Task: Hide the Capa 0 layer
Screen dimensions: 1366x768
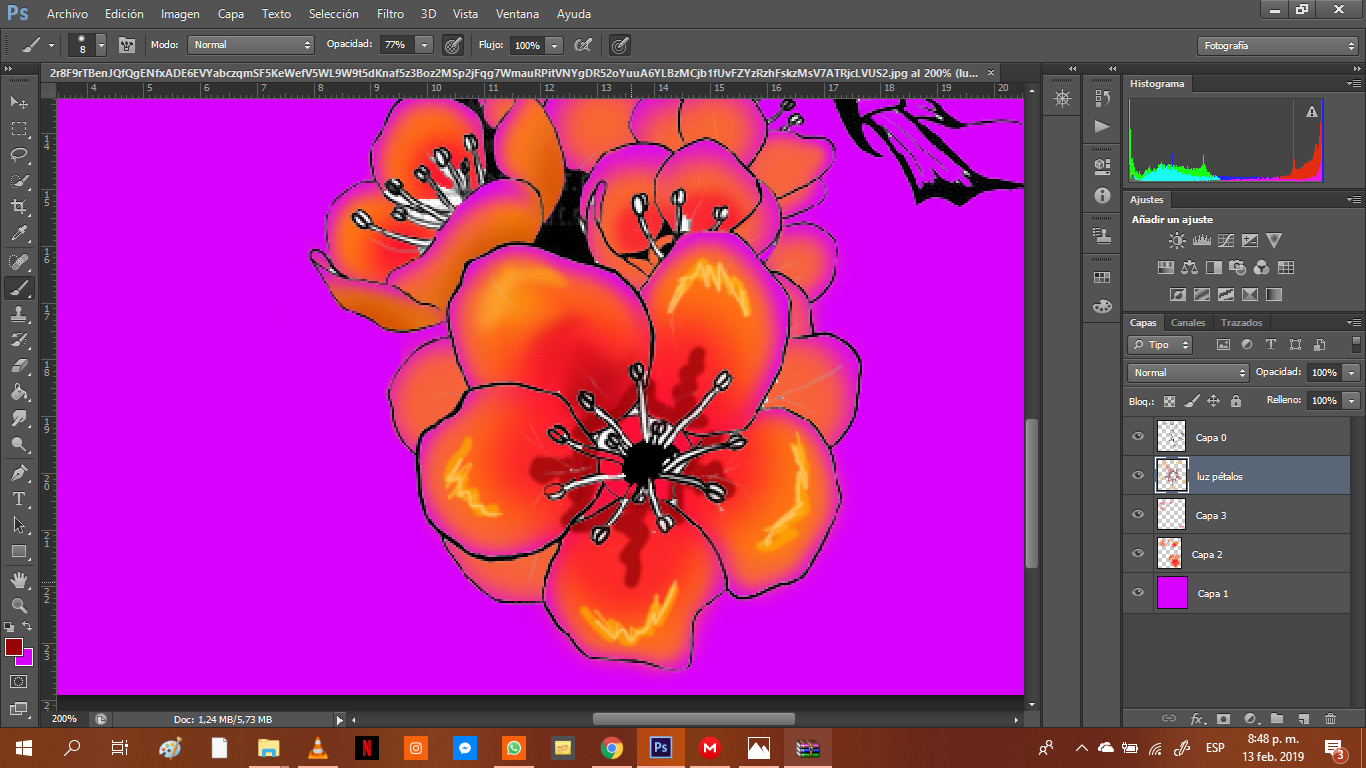Action: (1137, 437)
